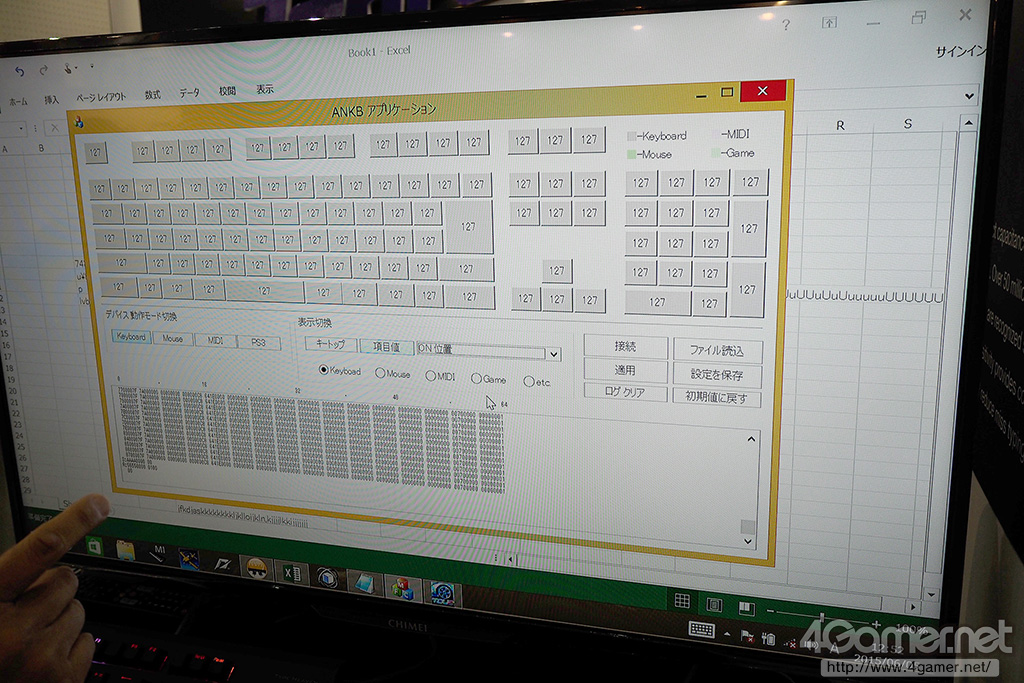Click the log panel scroll-up arrow
The width and height of the screenshot is (1024, 683).
[751, 439]
